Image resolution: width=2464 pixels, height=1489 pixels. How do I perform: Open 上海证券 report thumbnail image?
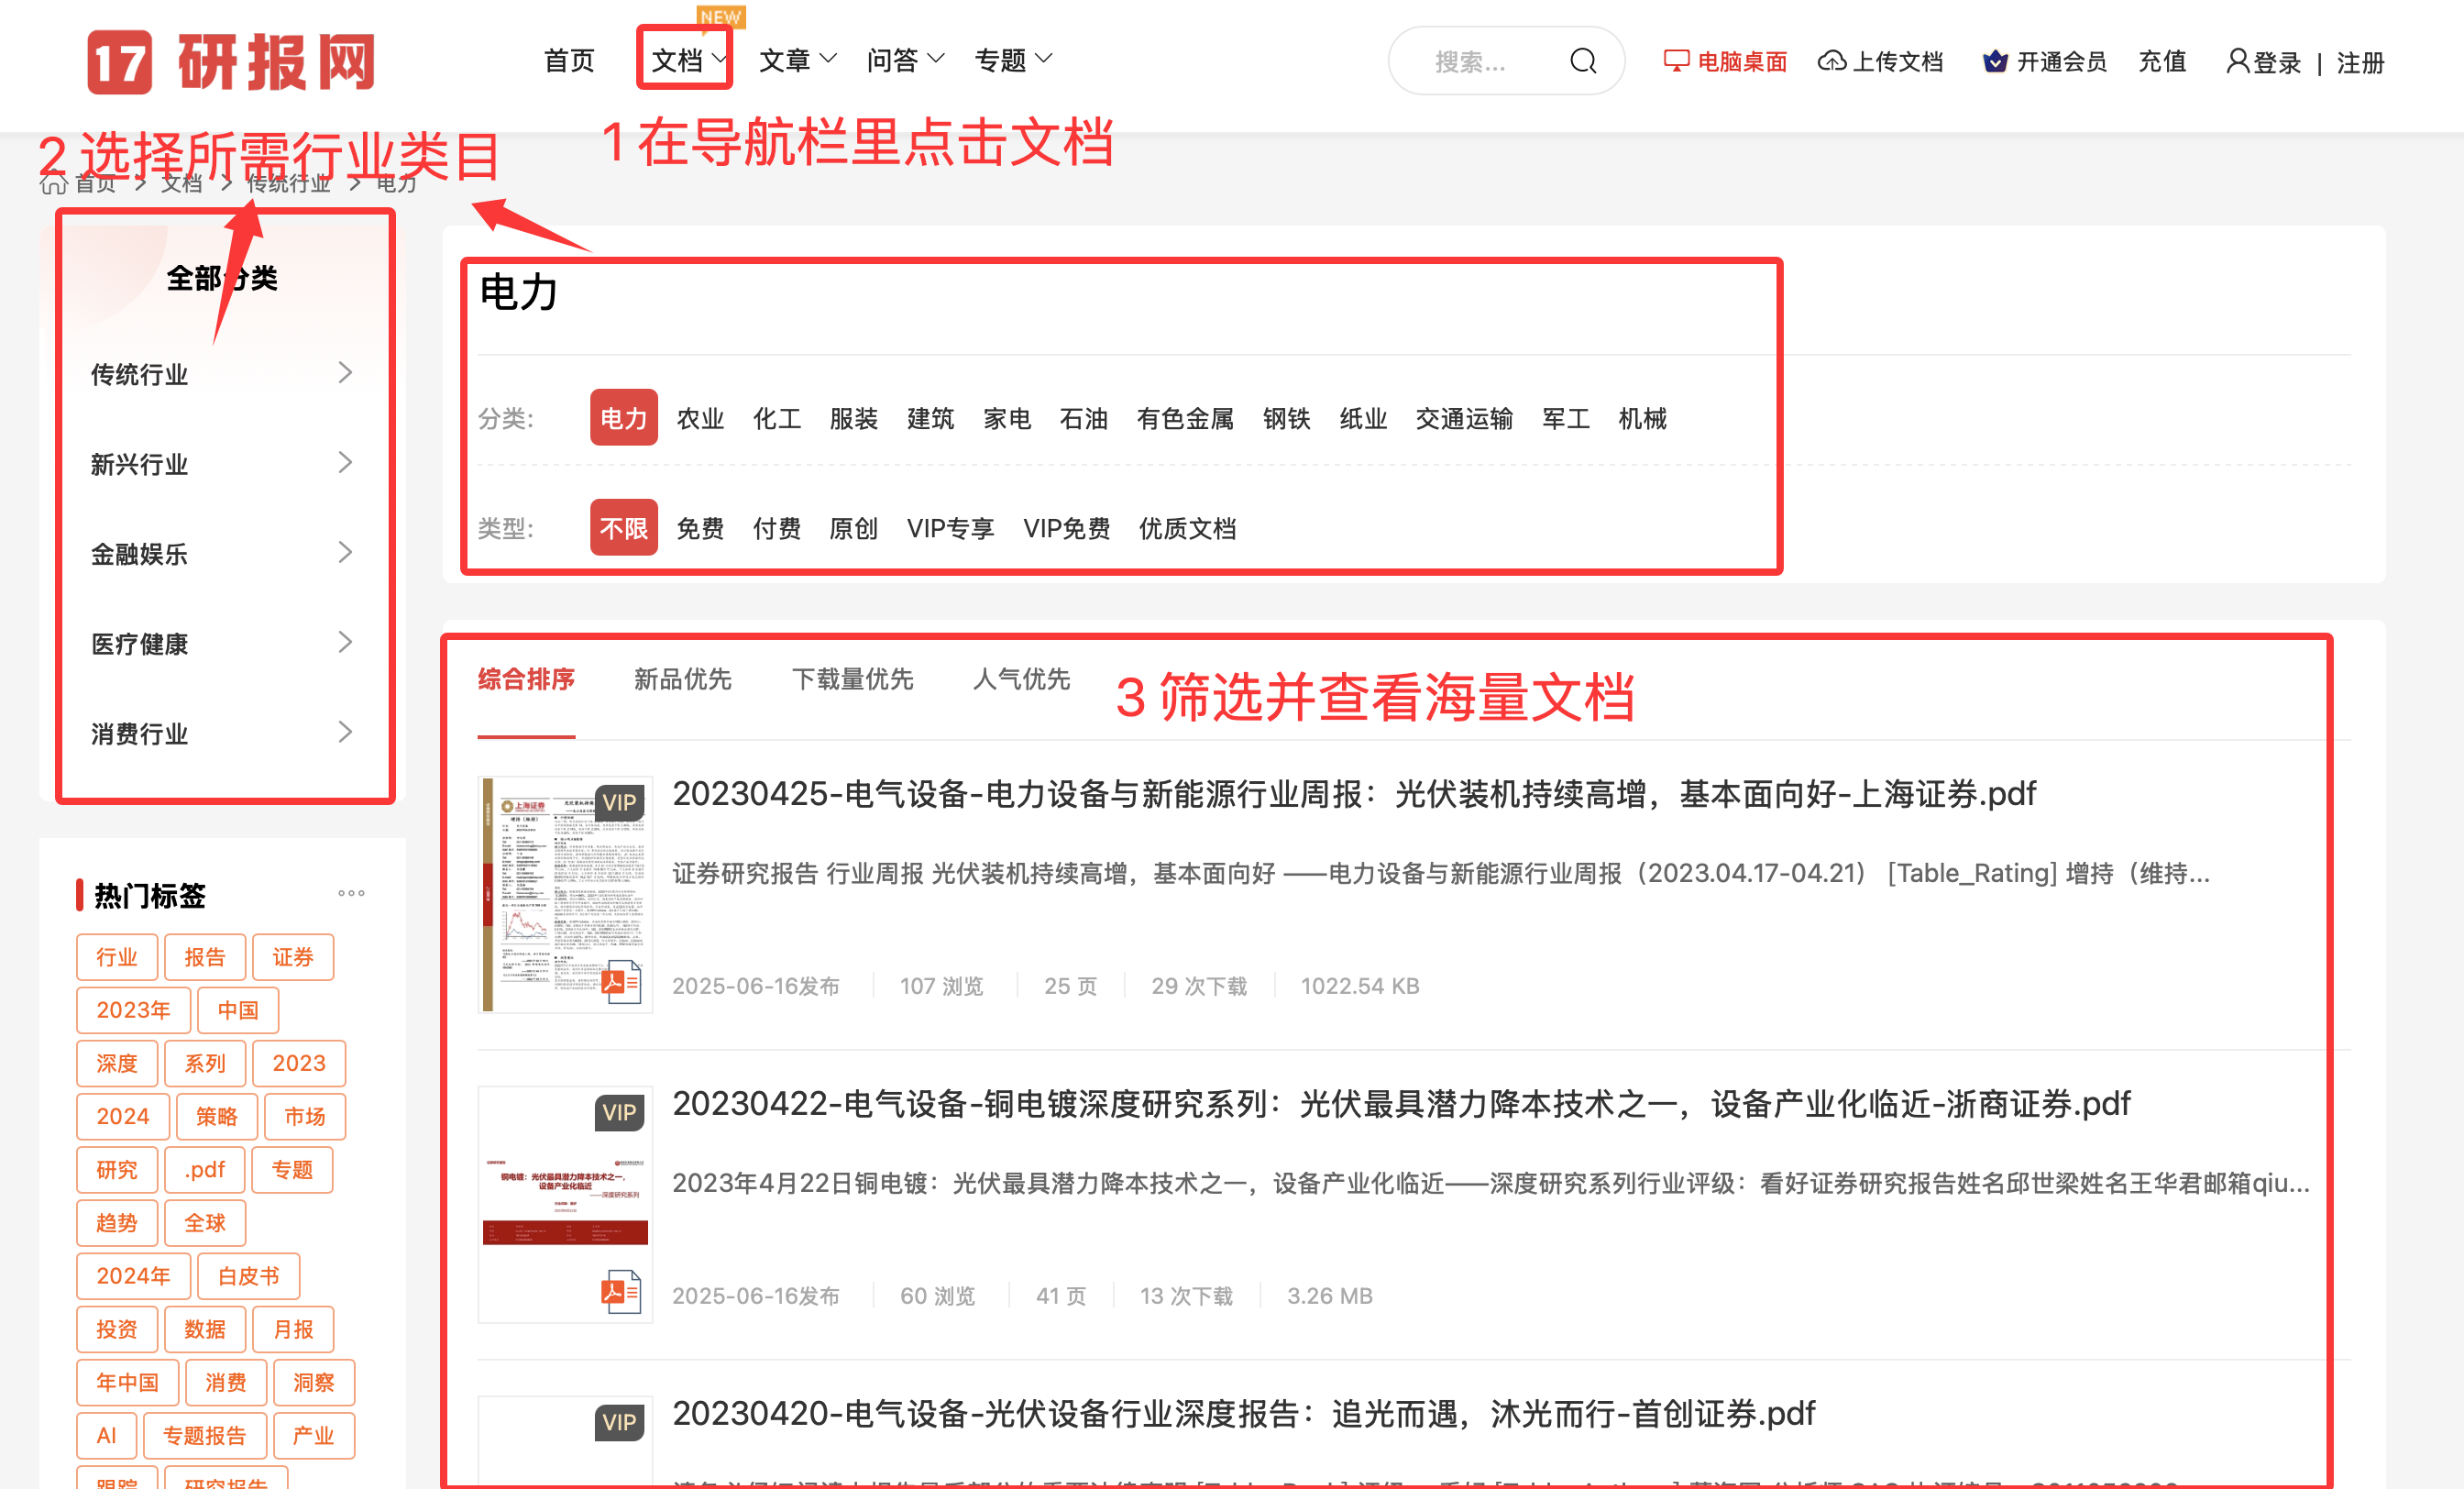(565, 895)
